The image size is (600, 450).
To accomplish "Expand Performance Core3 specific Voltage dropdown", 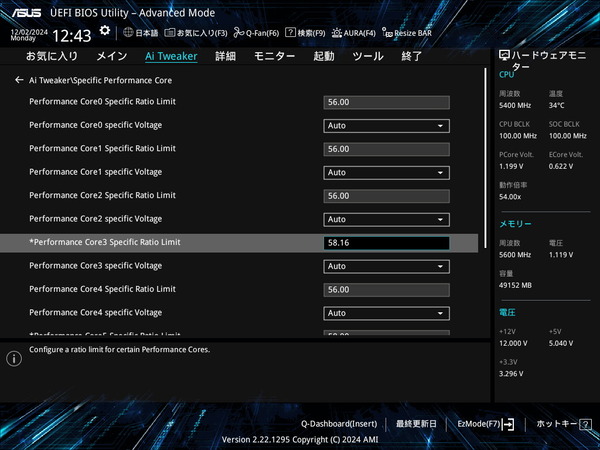I will pos(386,266).
